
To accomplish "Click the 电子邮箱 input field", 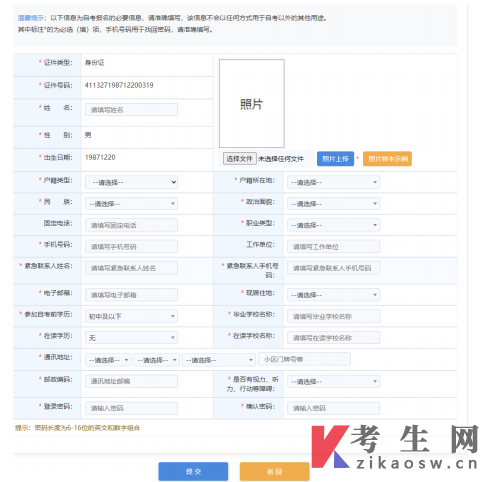I will (x=131, y=295).
